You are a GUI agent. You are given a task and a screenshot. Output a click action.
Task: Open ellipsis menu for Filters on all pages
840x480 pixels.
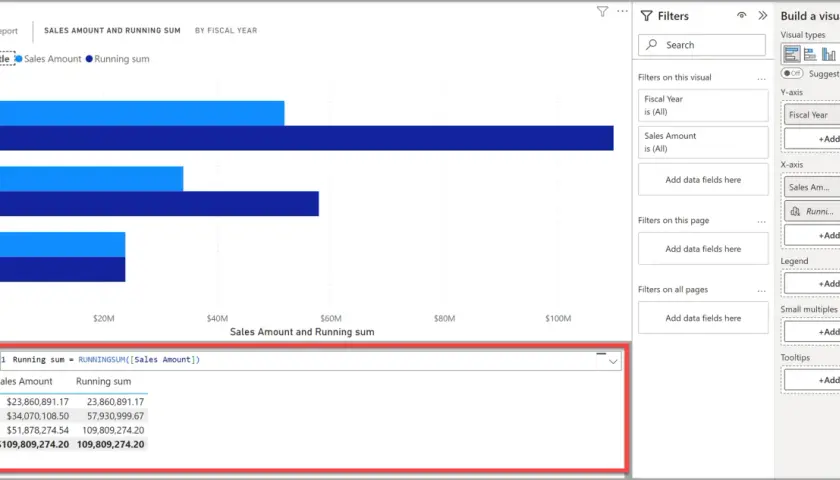[x=761, y=290]
